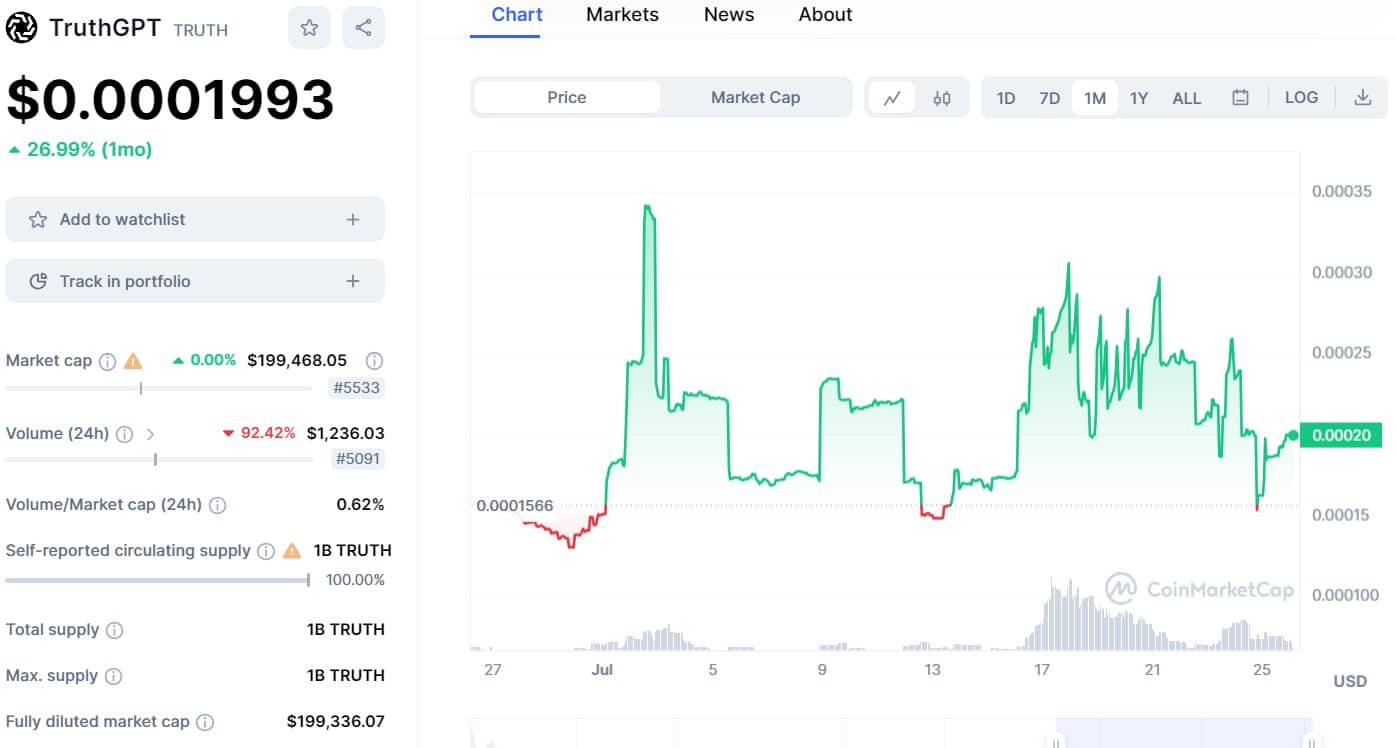The image size is (1396, 748).
Task: Show the Market Cap chart
Action: coord(755,97)
